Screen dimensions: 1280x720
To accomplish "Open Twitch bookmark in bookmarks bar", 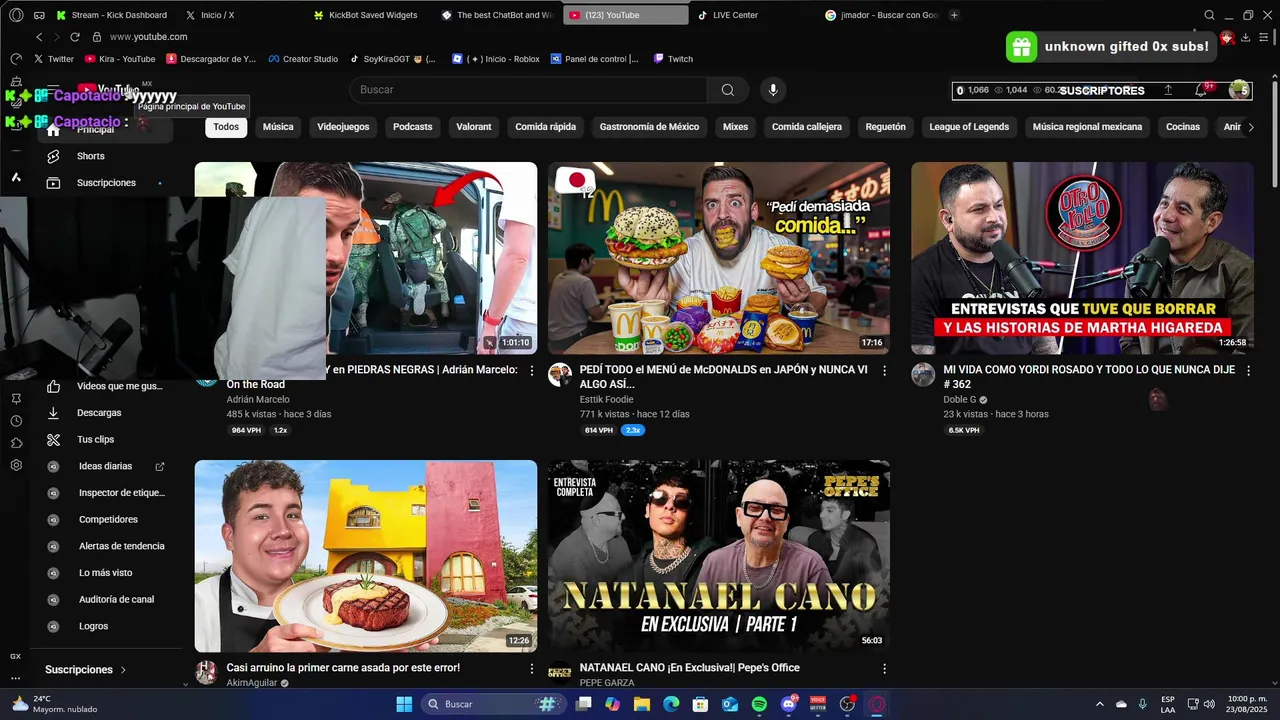I will [x=673, y=59].
